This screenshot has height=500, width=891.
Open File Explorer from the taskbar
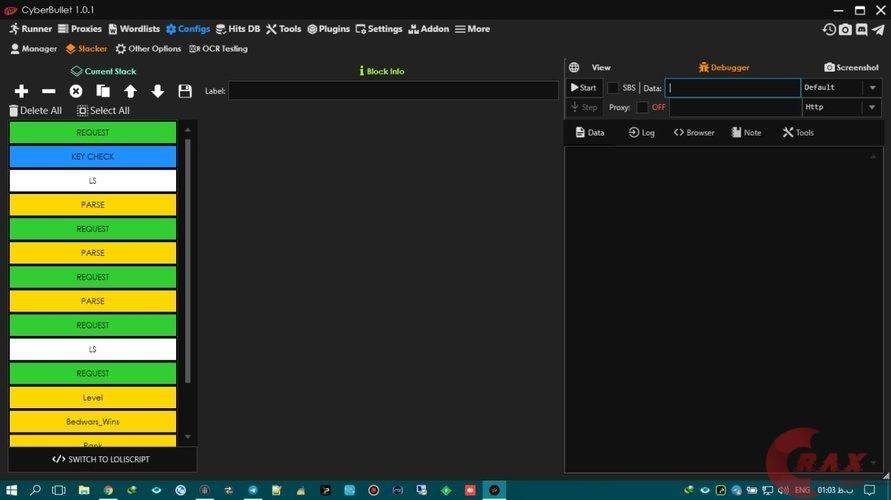coord(84,490)
